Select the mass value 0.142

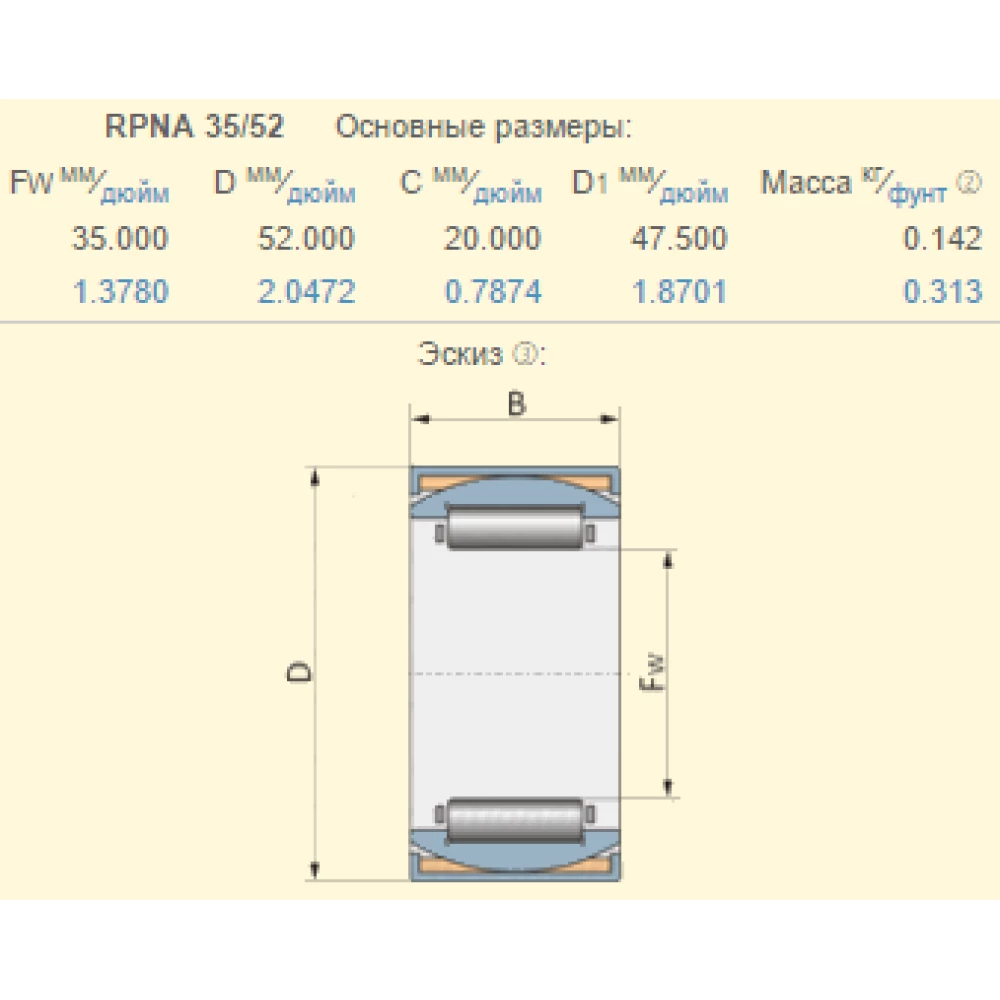943,239
